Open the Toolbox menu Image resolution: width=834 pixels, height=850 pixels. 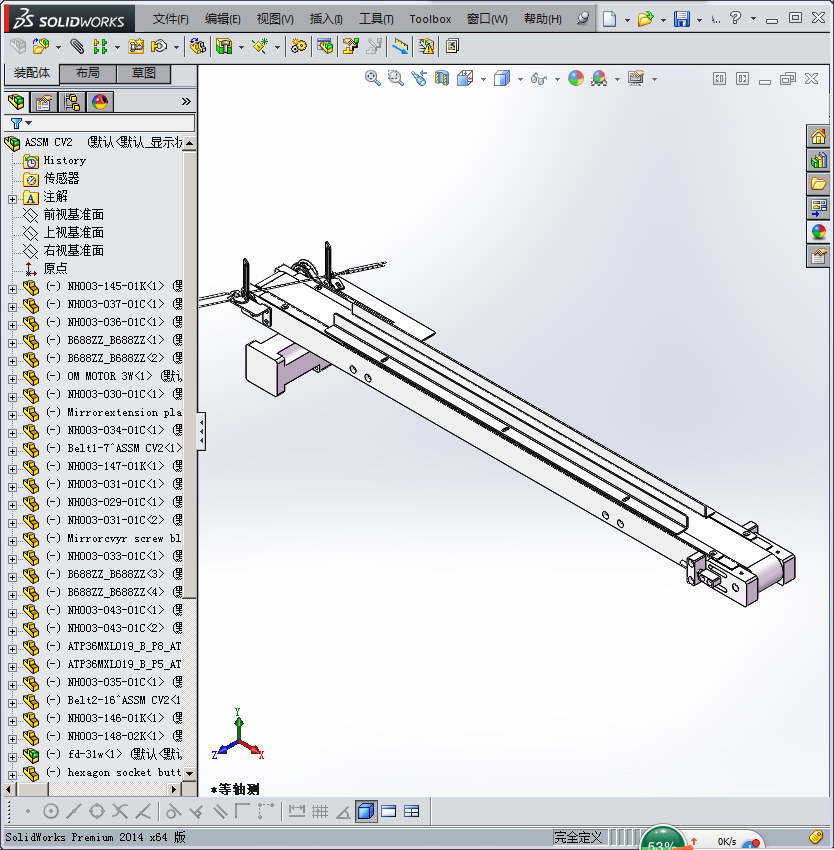[x=430, y=19]
